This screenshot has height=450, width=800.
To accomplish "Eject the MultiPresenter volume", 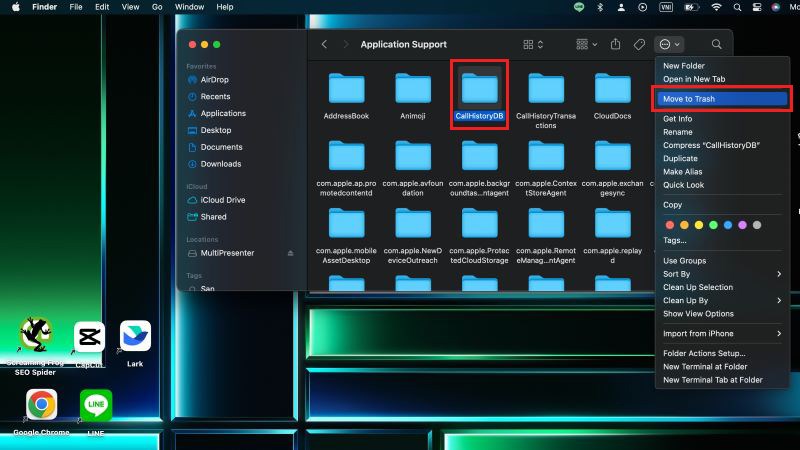I will (x=290, y=253).
